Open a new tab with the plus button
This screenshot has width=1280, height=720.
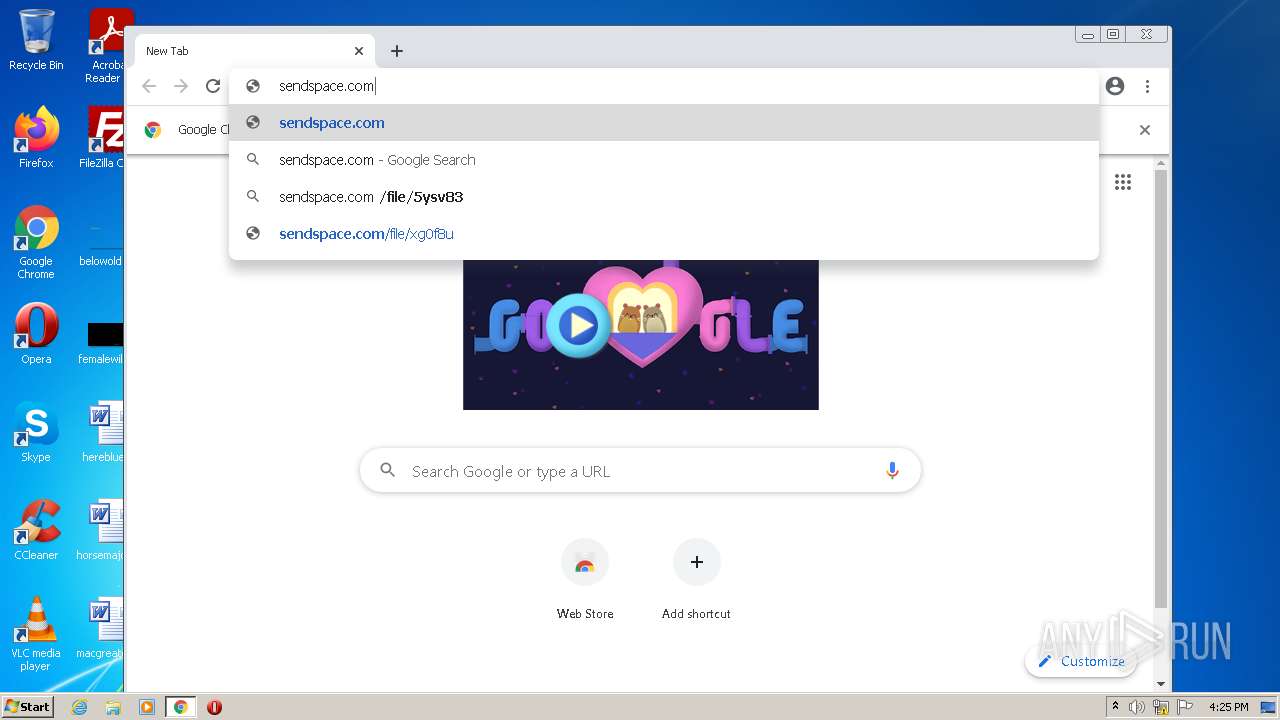tap(397, 51)
